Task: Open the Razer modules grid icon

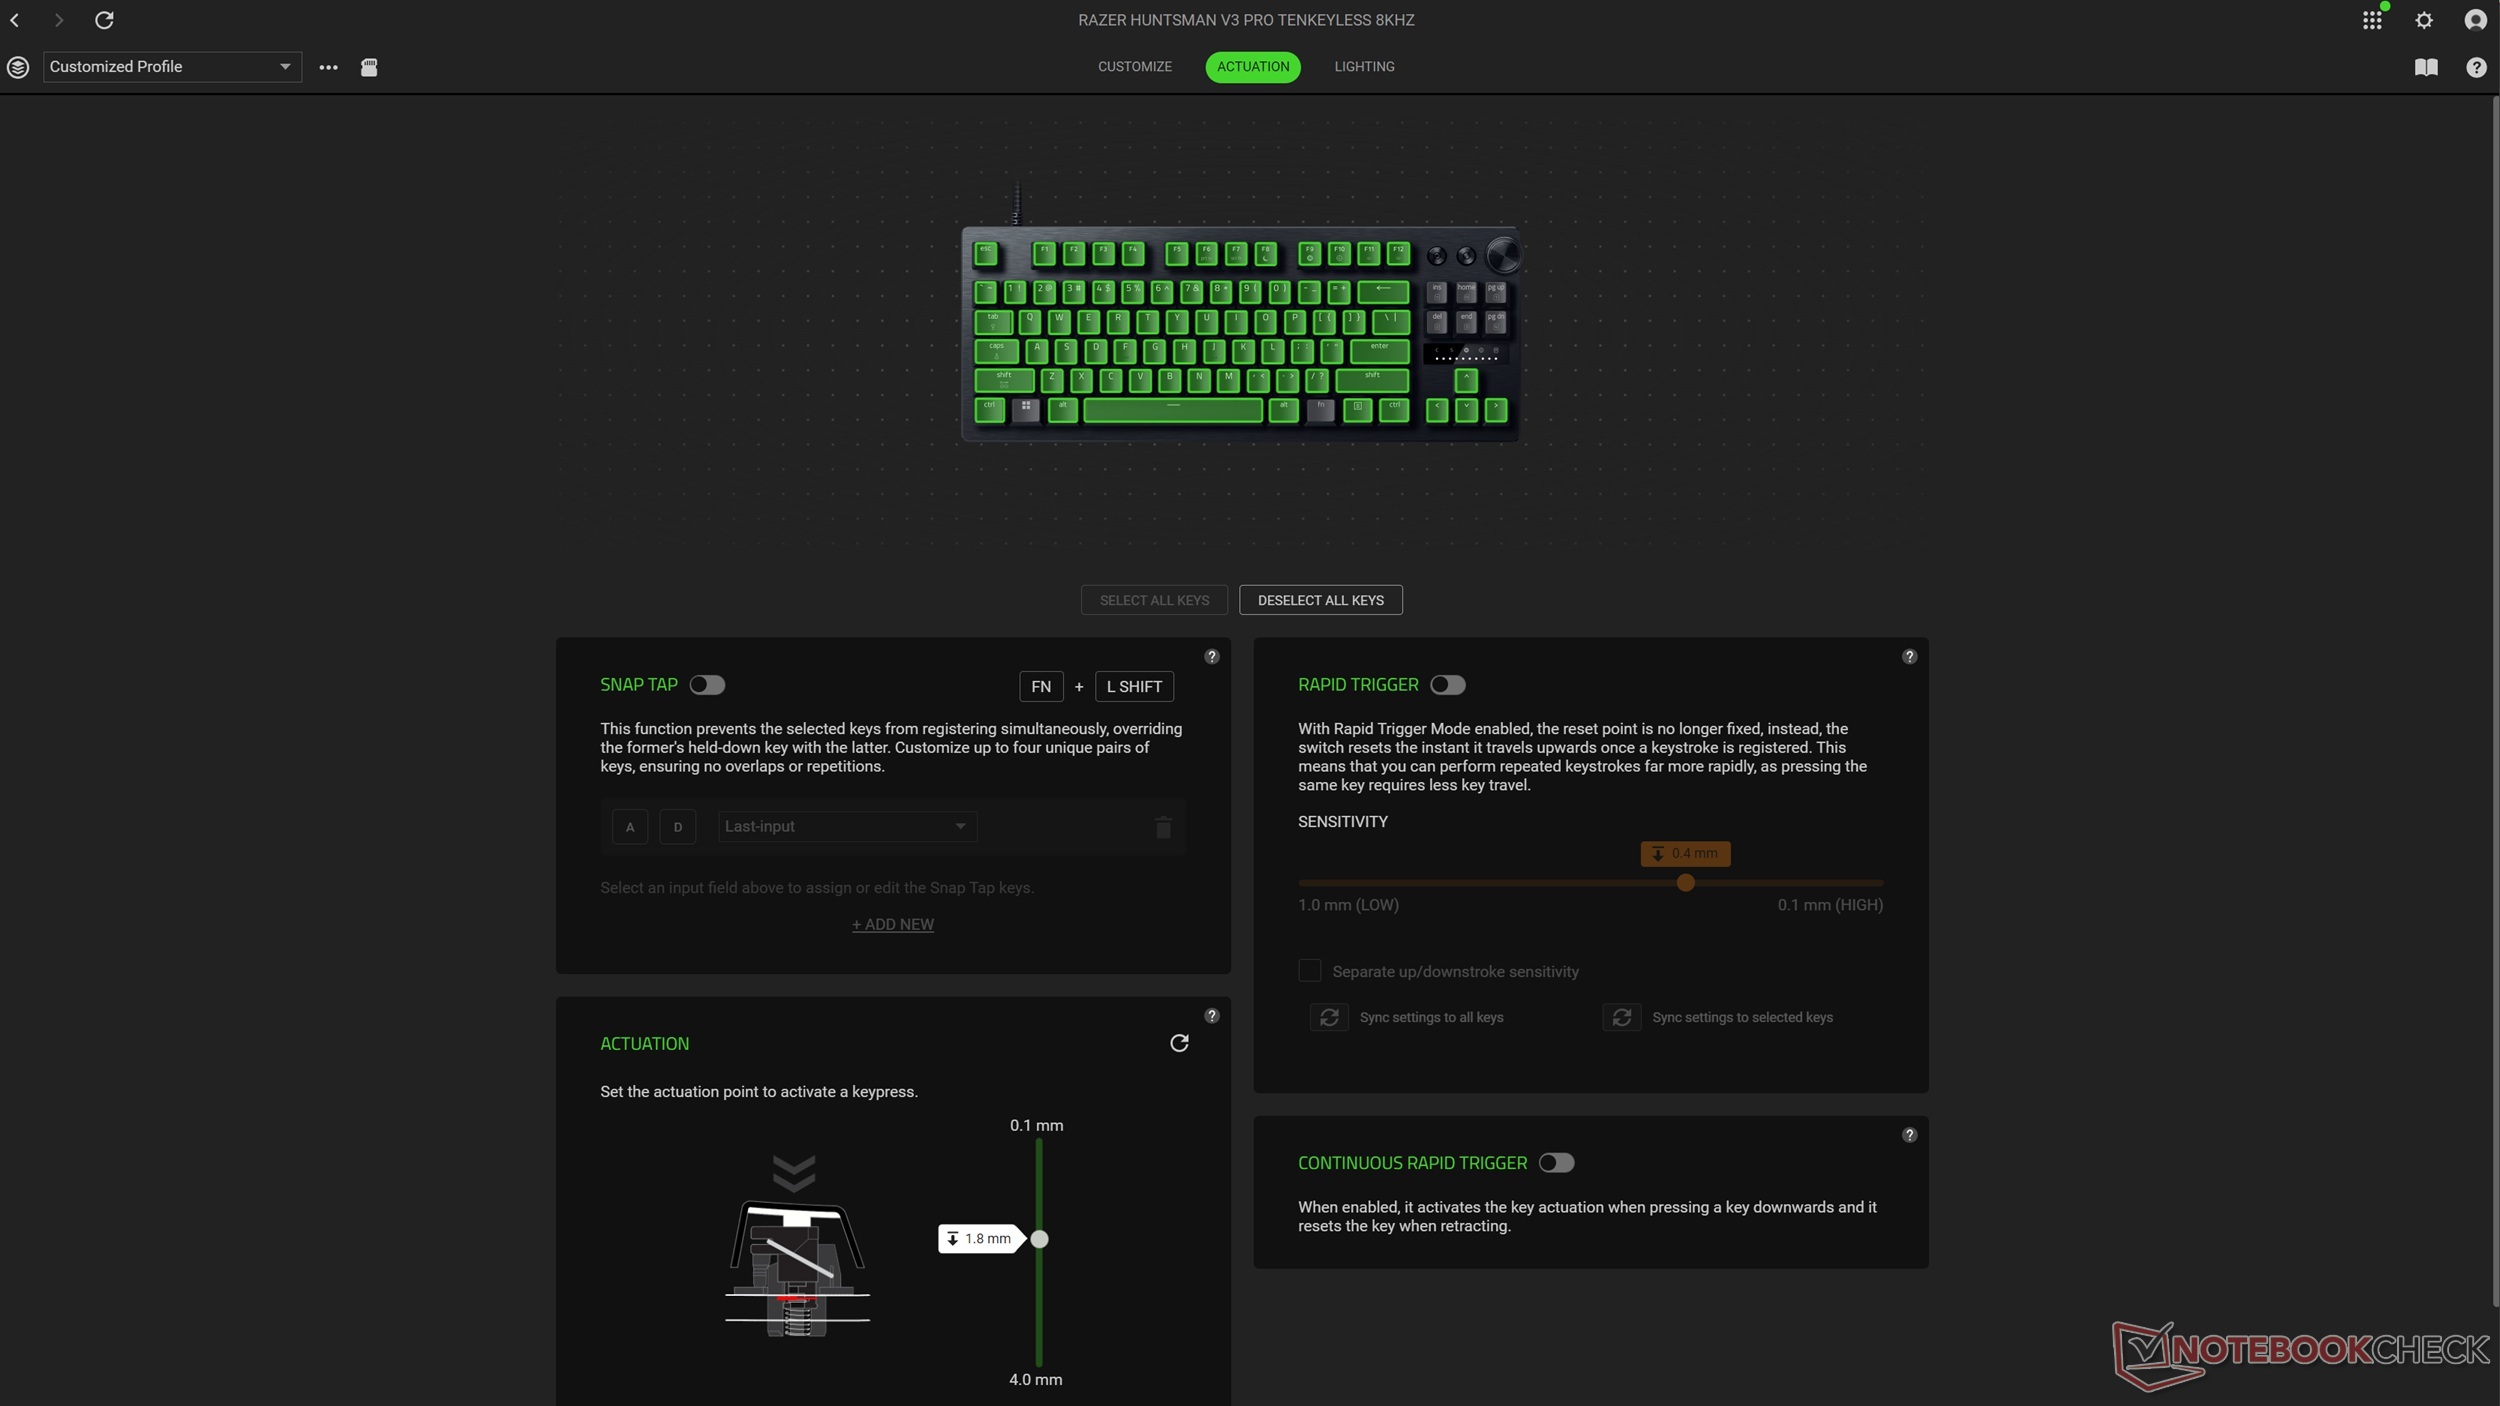Action: (2372, 21)
